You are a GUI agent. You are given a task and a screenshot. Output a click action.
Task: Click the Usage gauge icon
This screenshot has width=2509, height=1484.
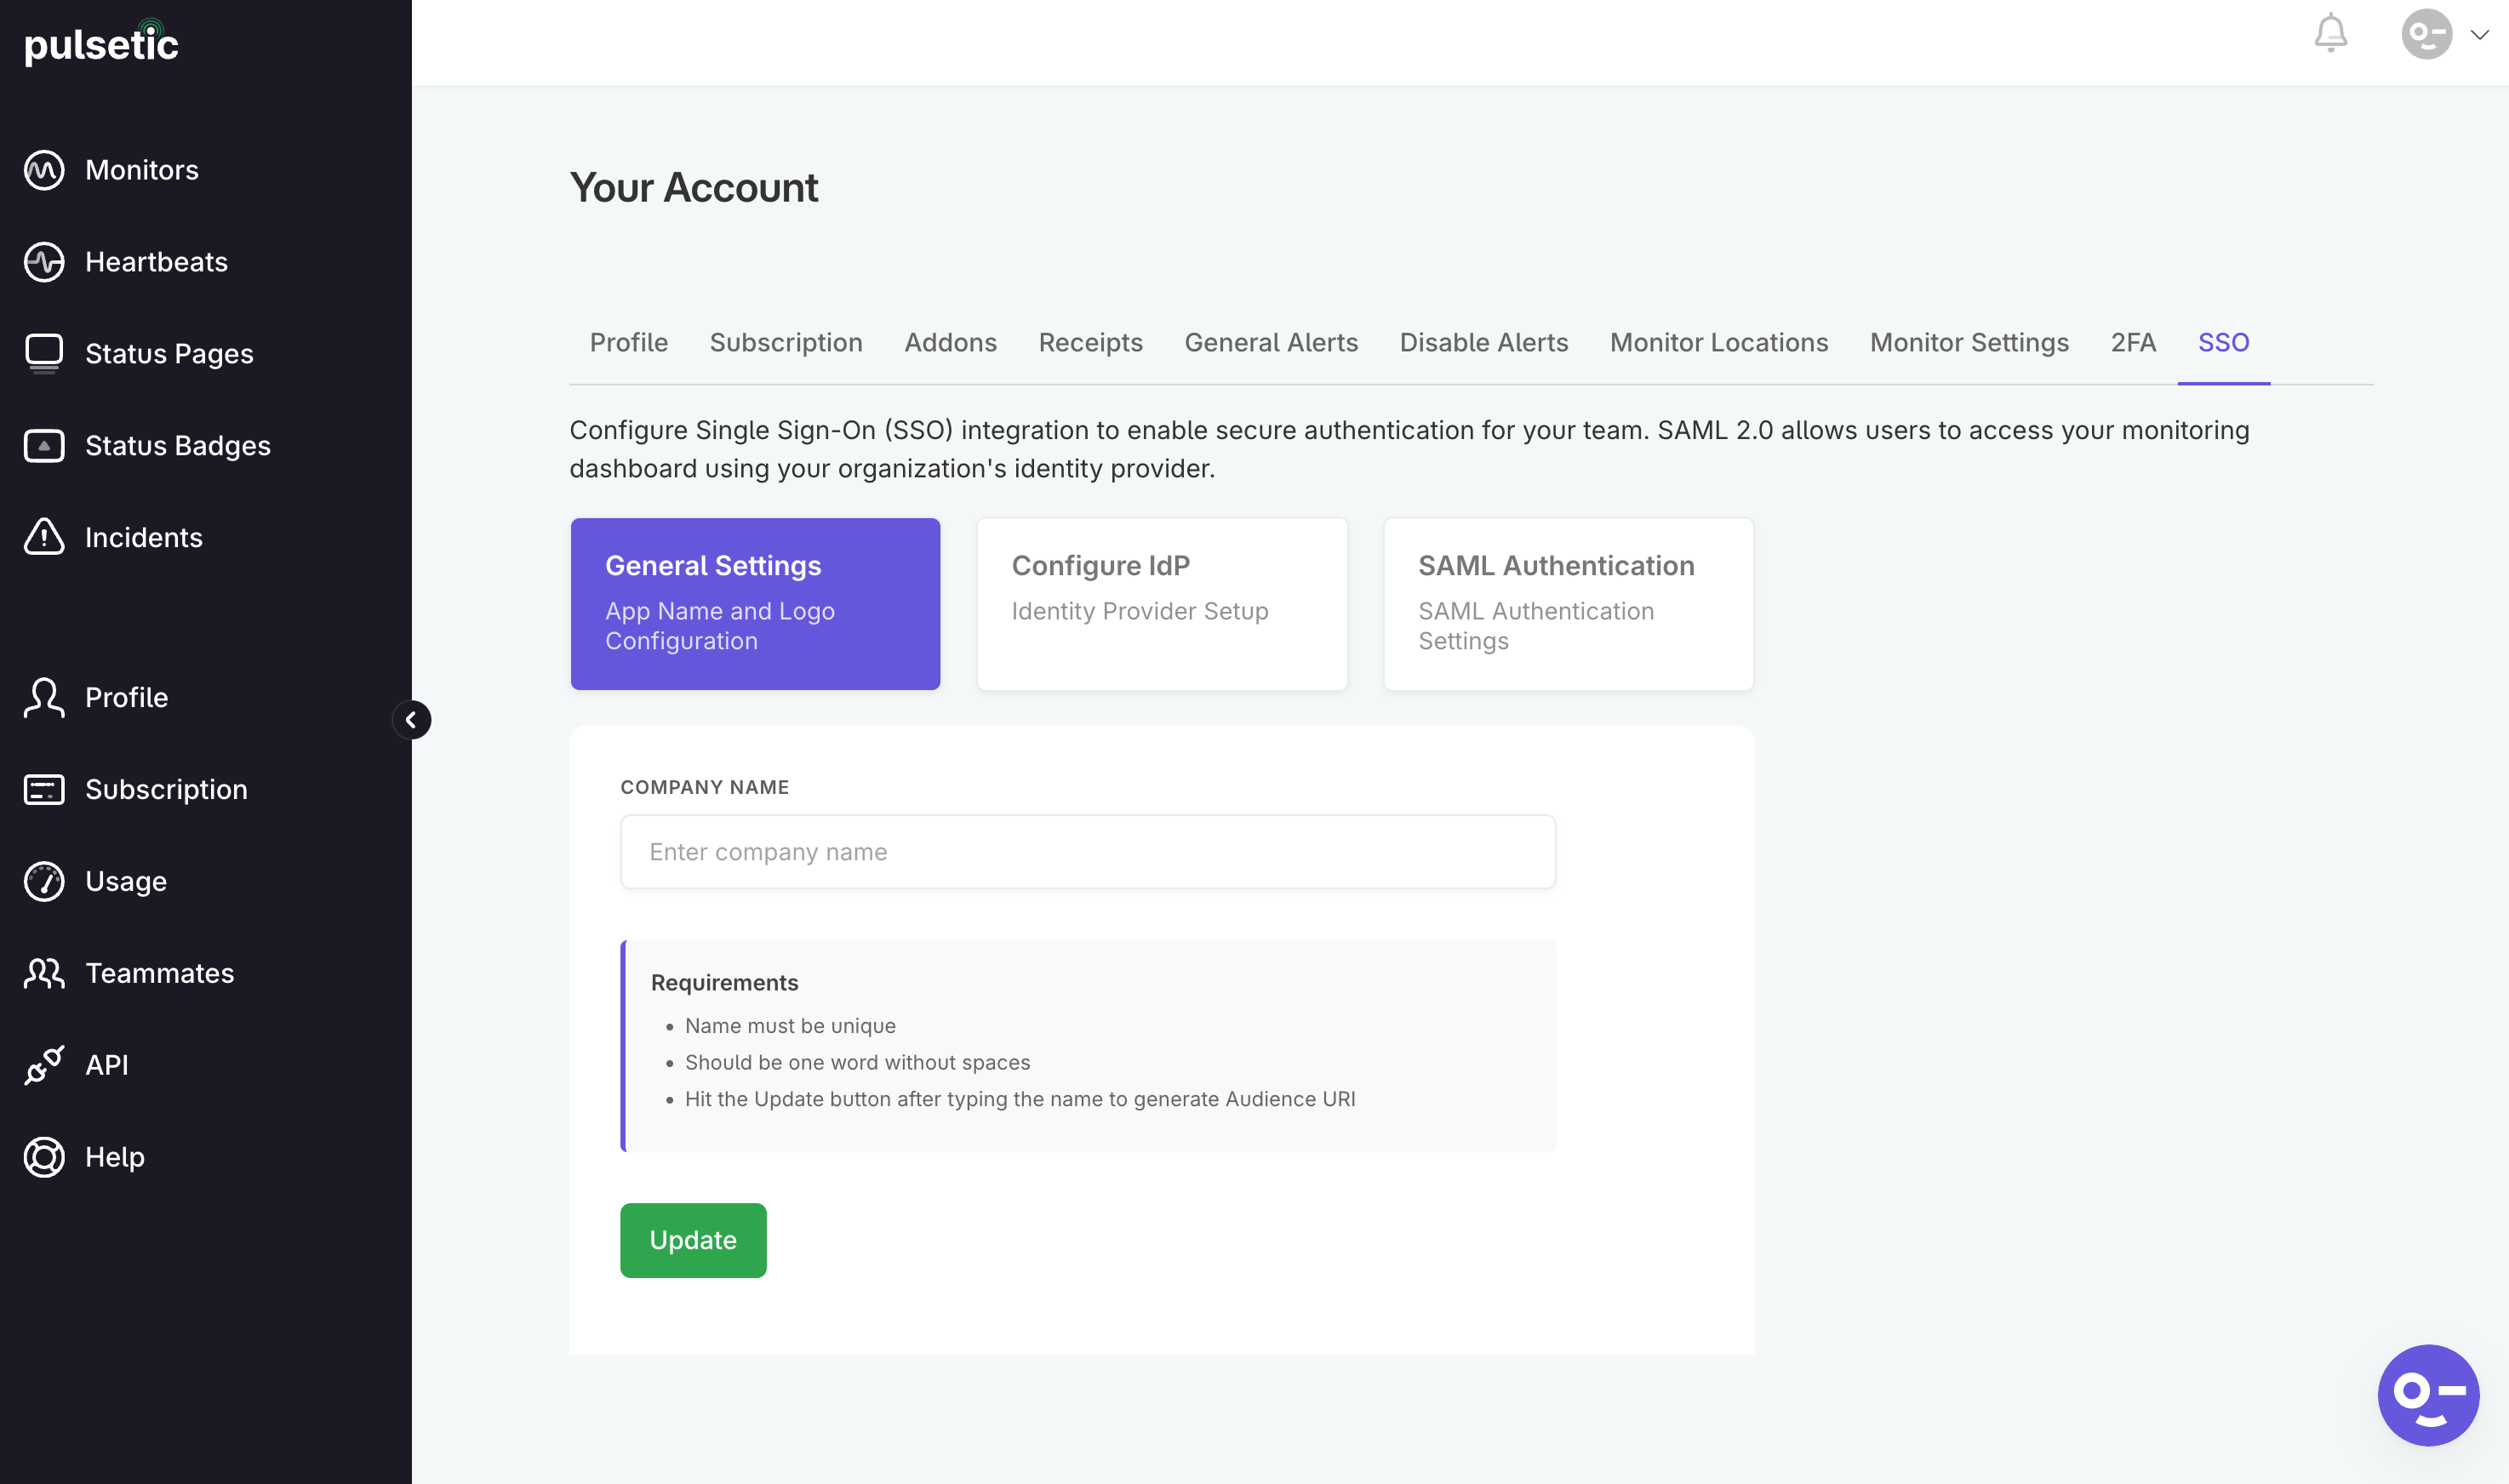pyautogui.click(x=44, y=881)
